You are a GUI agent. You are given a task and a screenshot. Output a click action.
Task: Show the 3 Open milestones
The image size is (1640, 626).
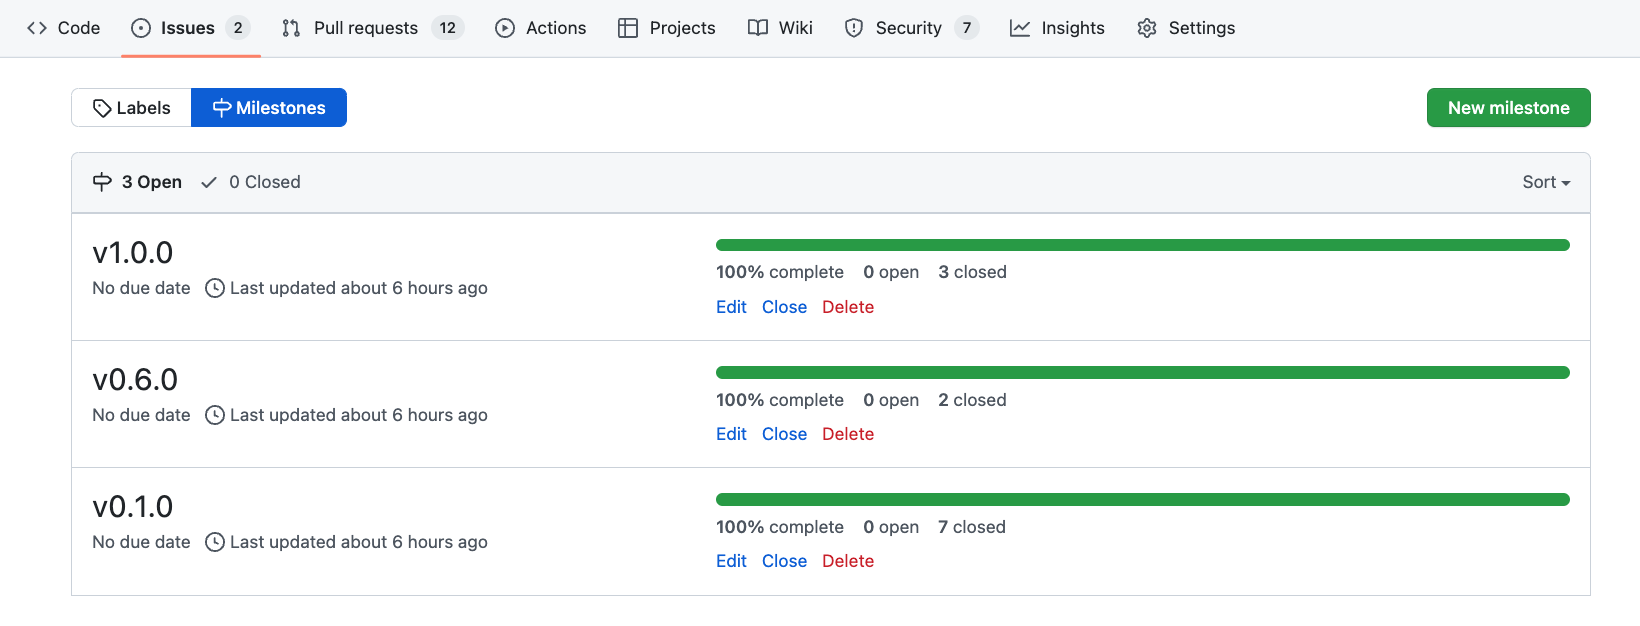[138, 182]
